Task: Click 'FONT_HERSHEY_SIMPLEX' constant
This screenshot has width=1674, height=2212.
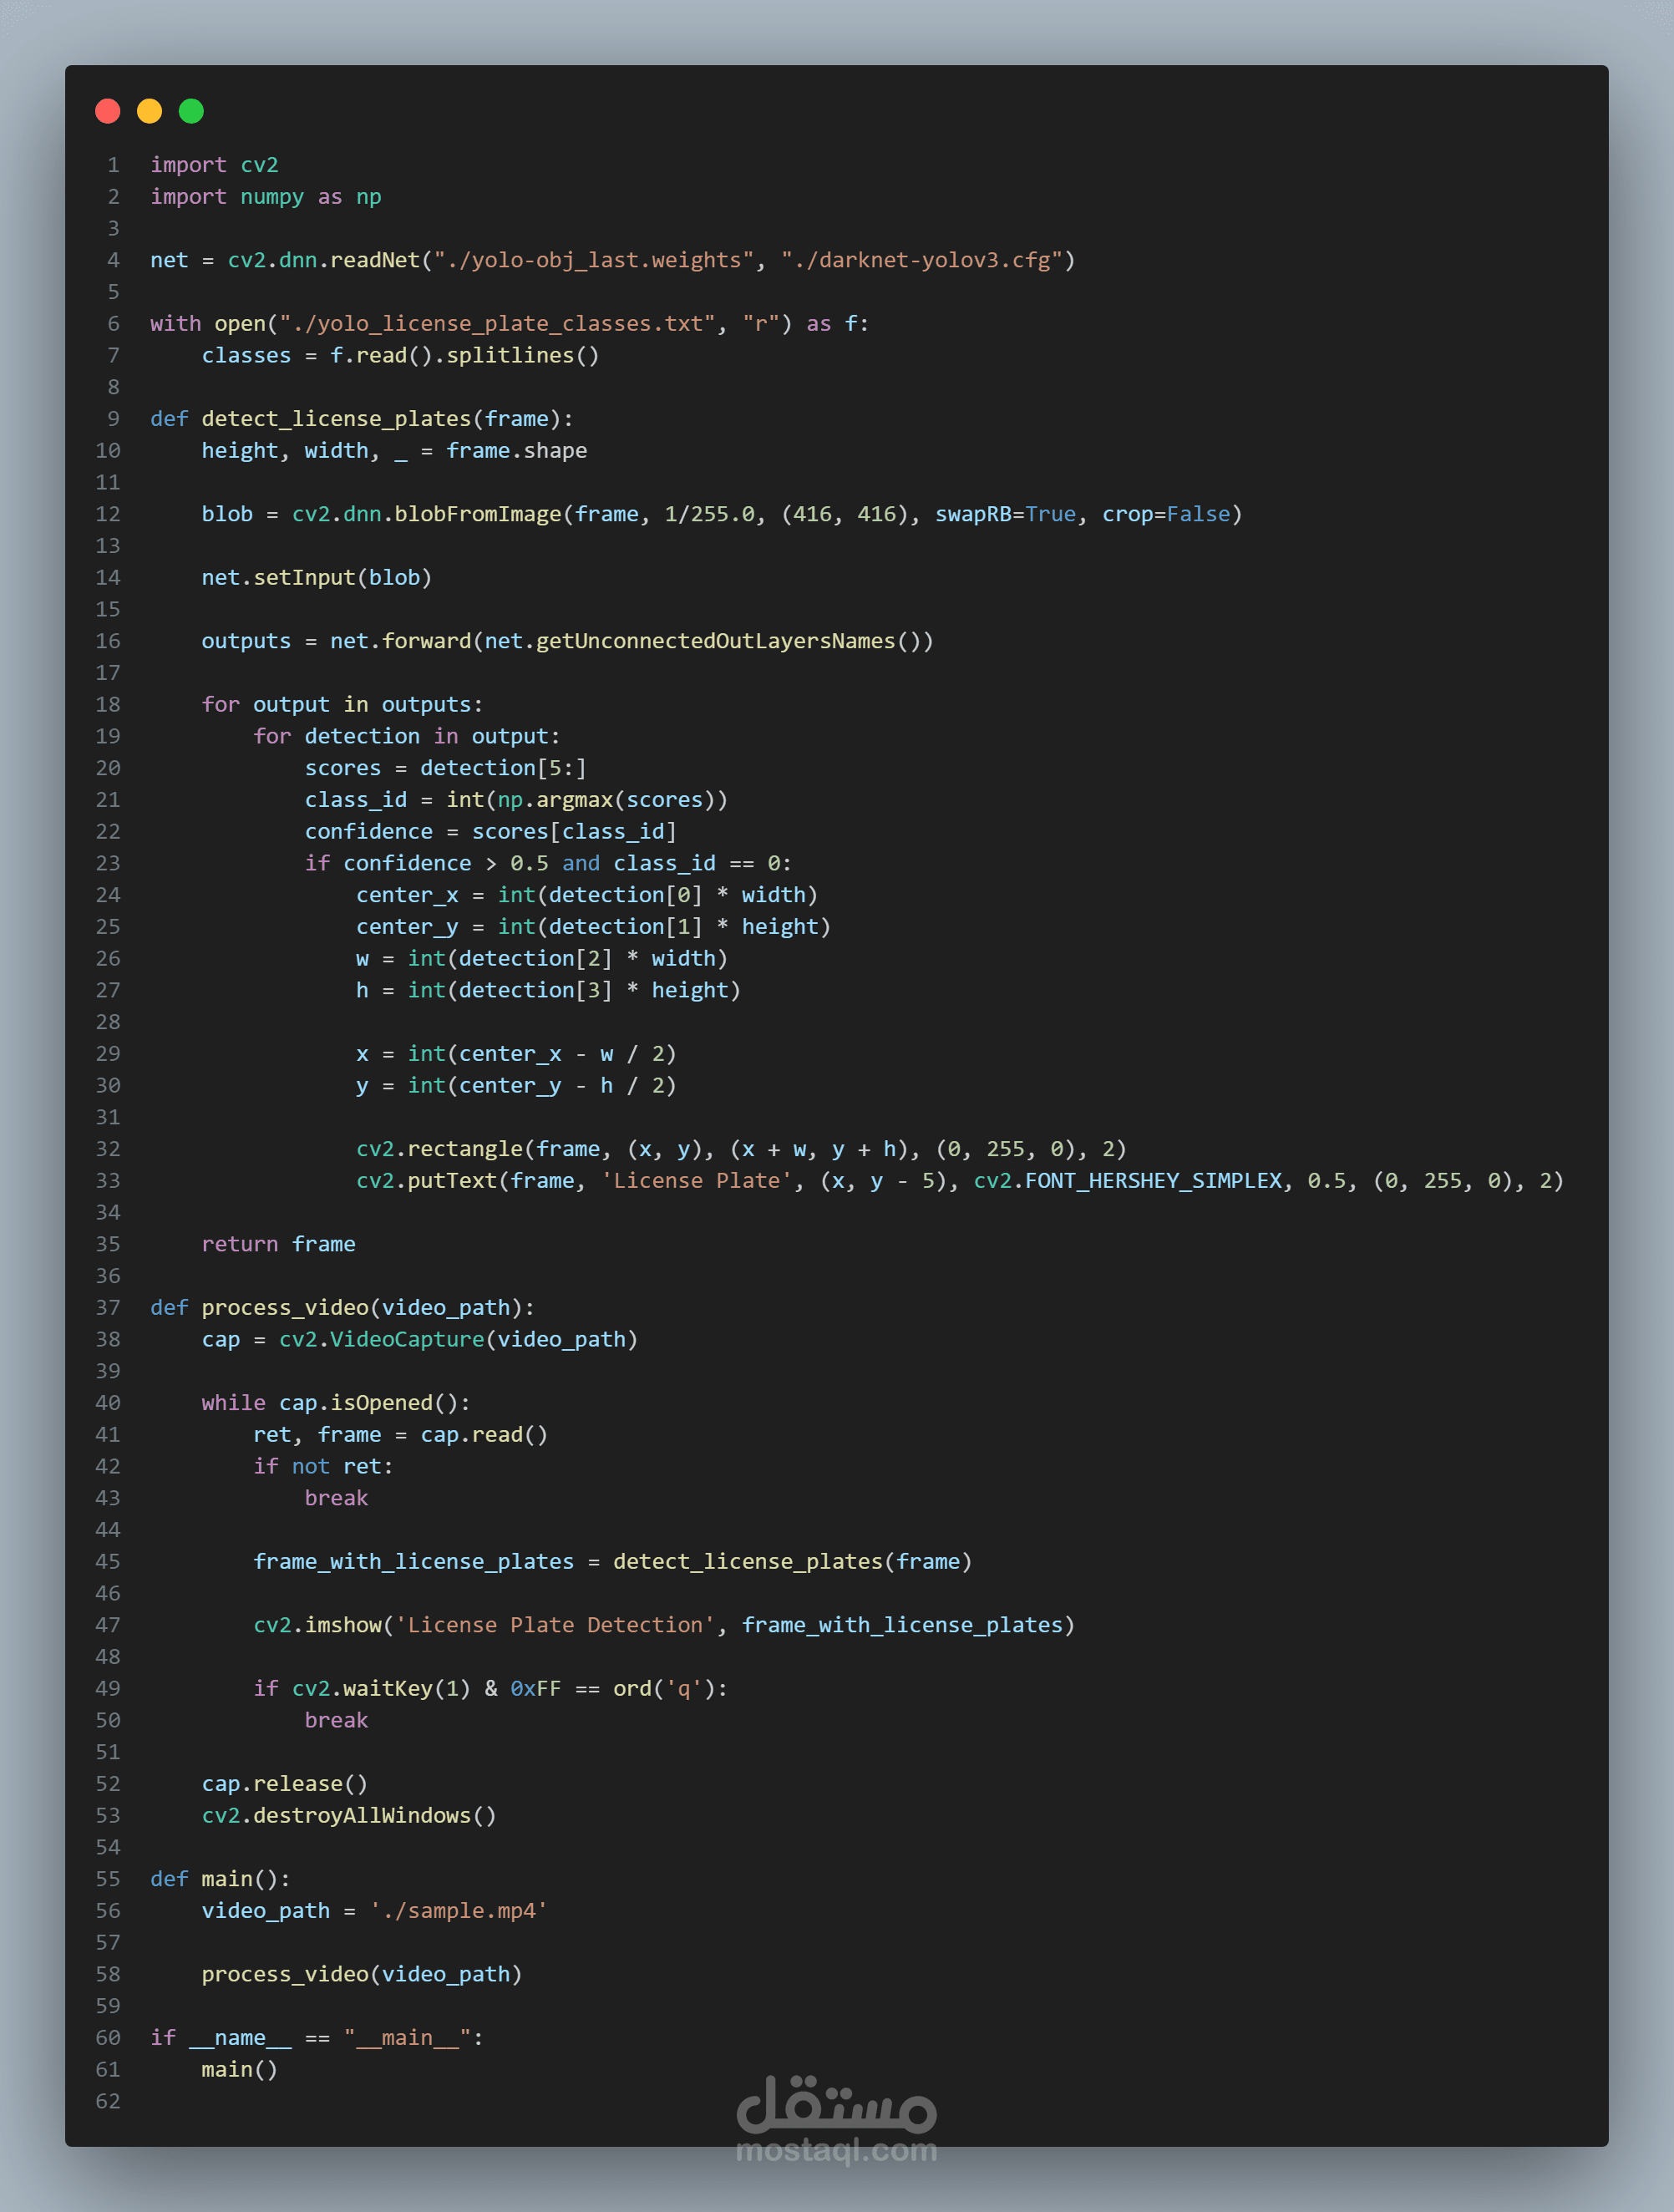Action: click(x=1154, y=1181)
